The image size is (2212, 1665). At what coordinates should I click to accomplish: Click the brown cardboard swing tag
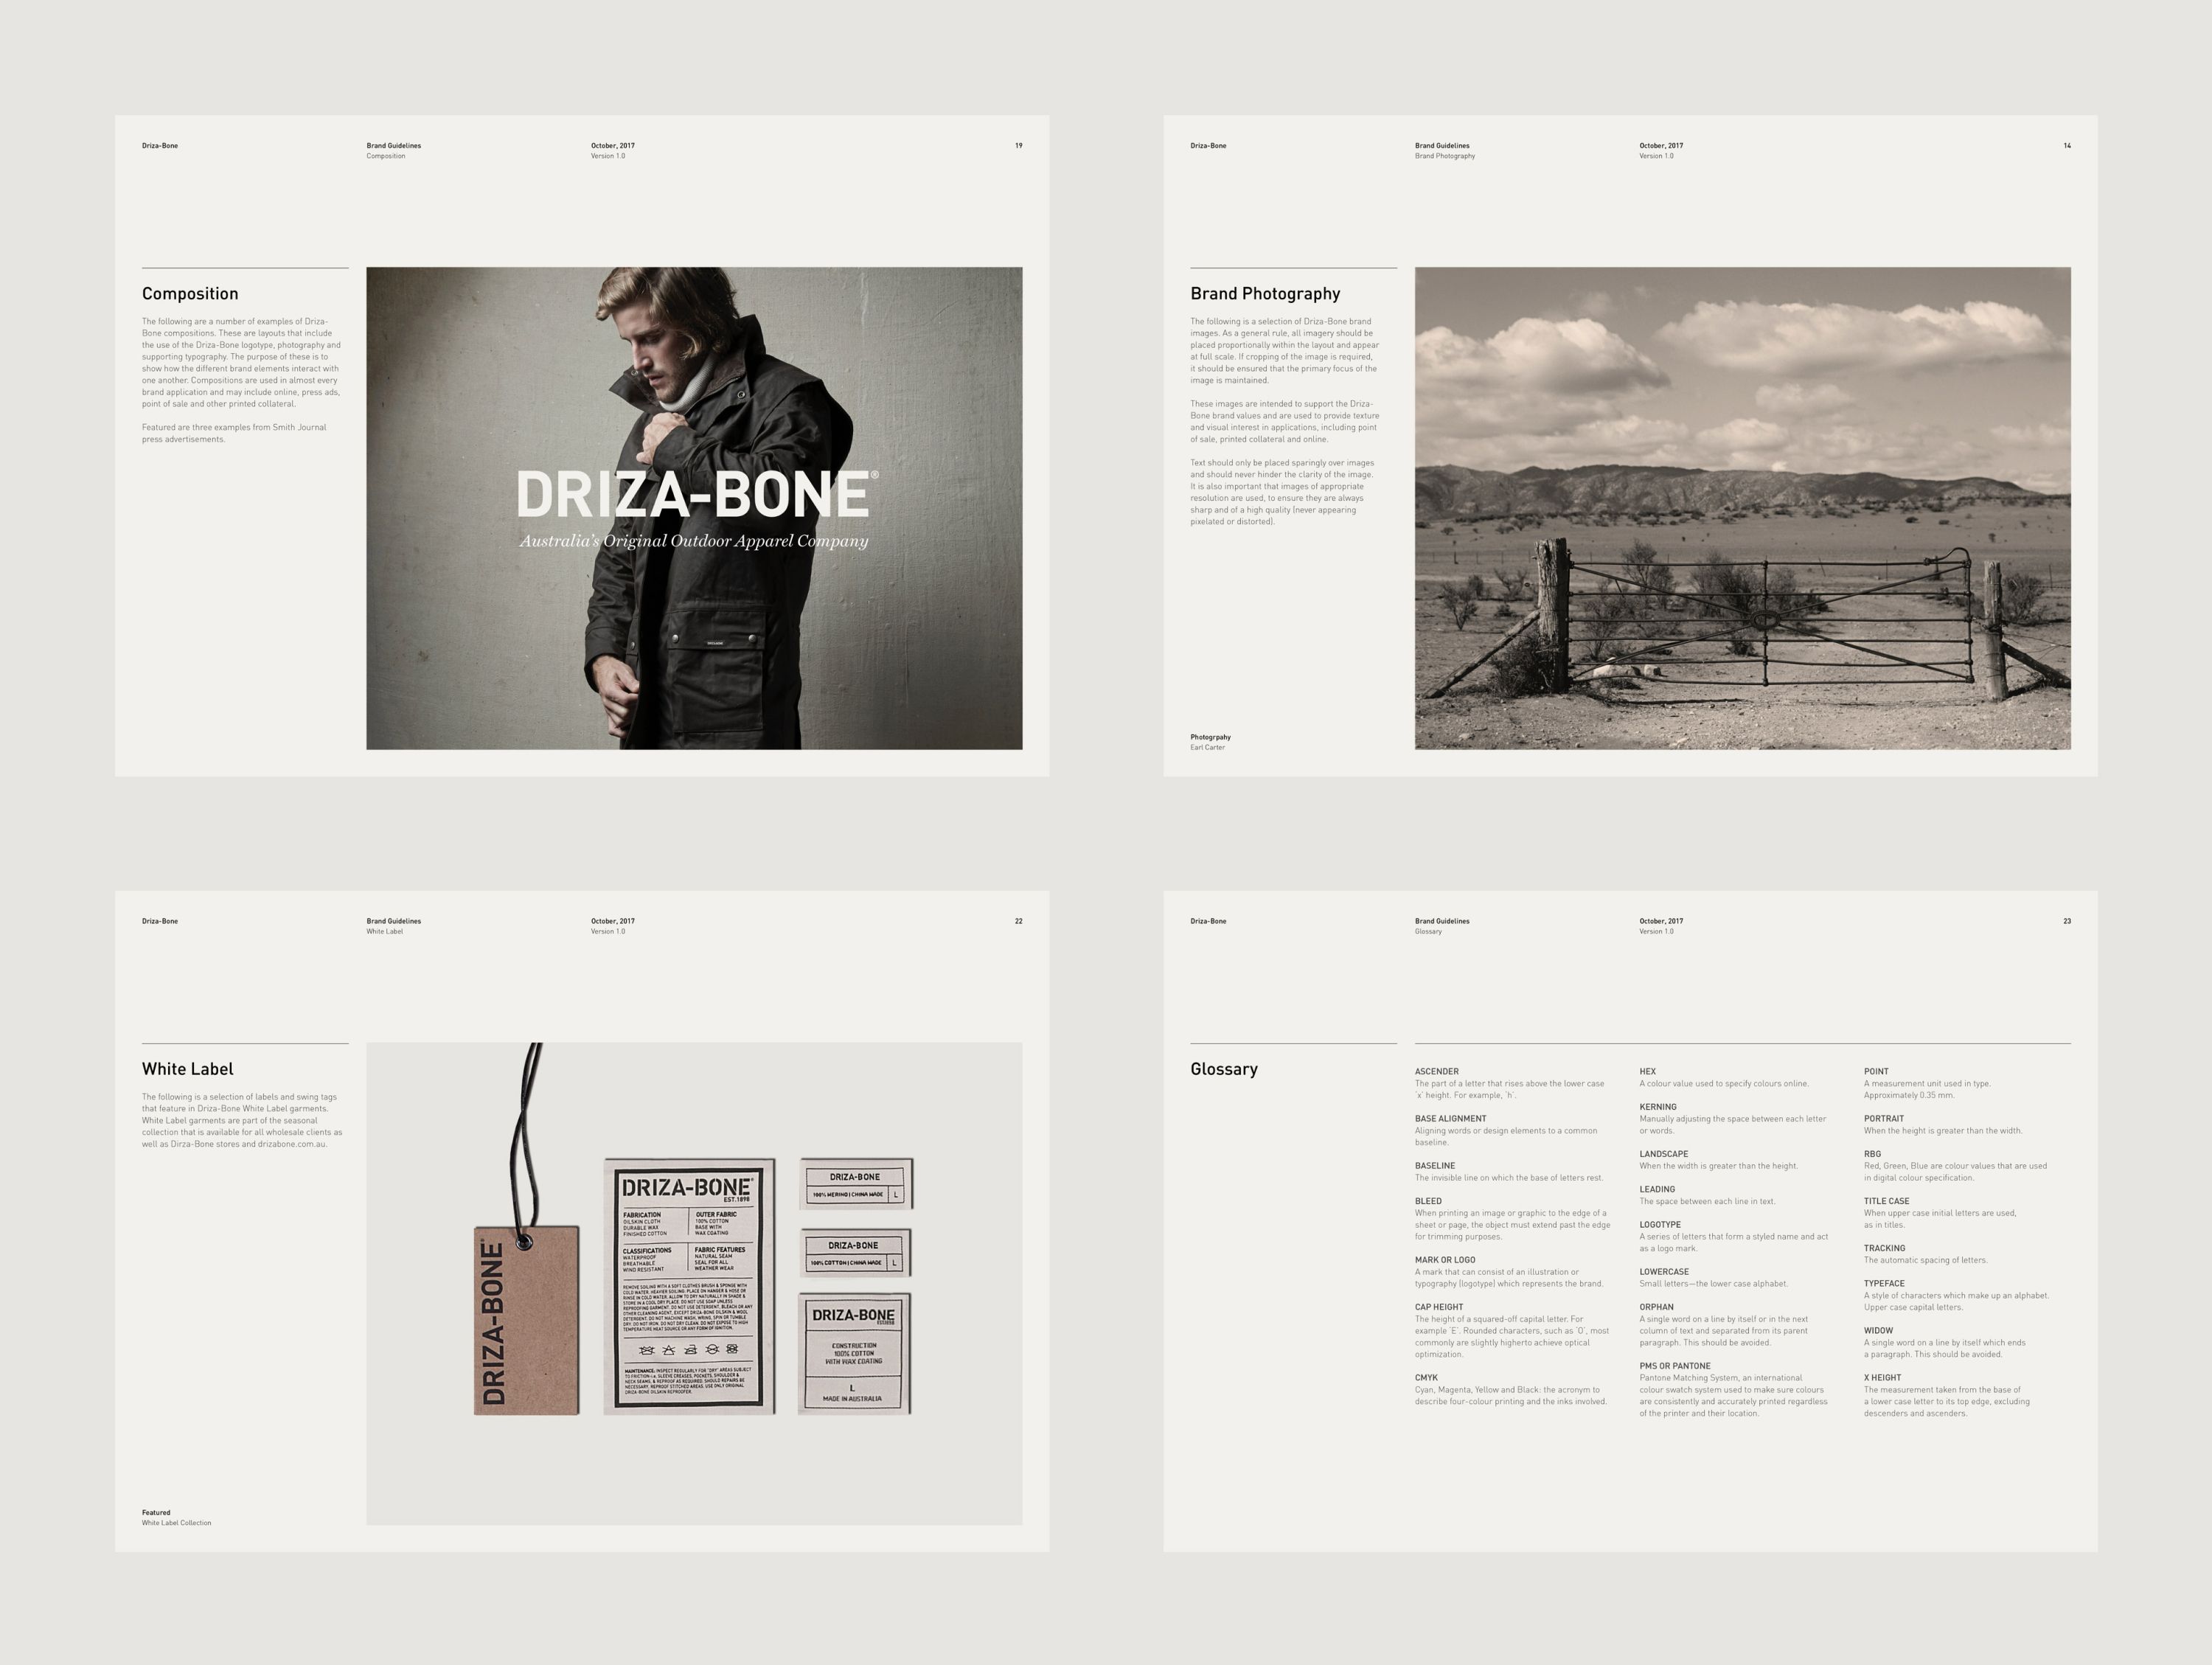coord(526,1320)
